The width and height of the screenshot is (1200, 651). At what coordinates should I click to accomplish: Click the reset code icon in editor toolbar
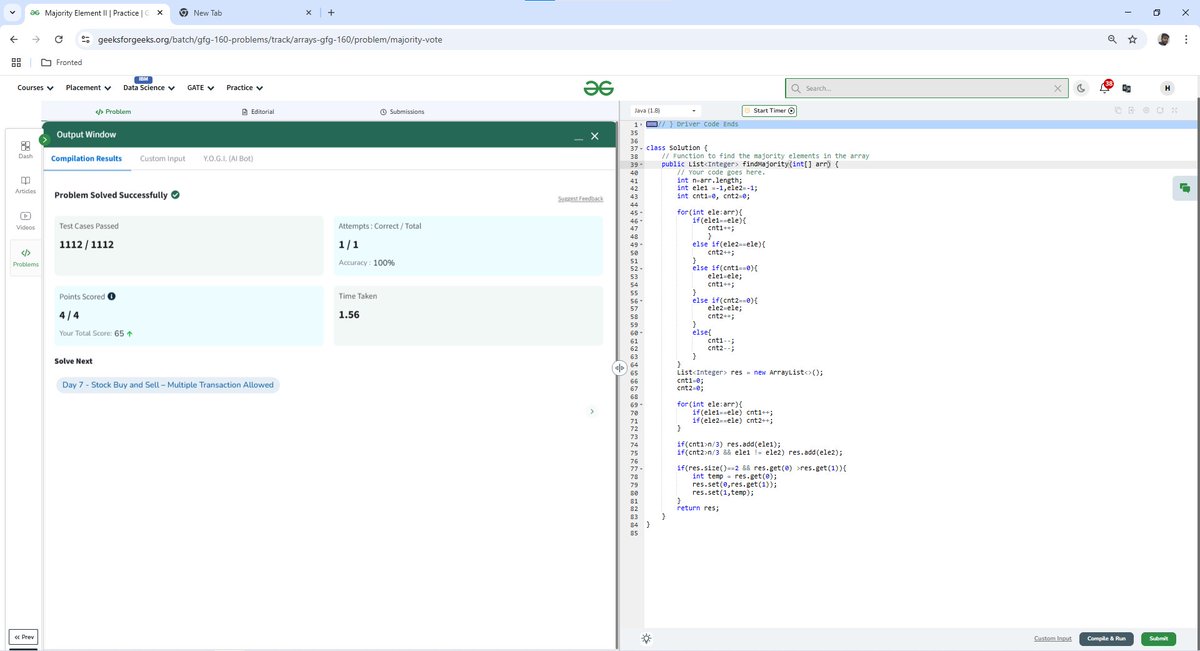tap(1160, 110)
